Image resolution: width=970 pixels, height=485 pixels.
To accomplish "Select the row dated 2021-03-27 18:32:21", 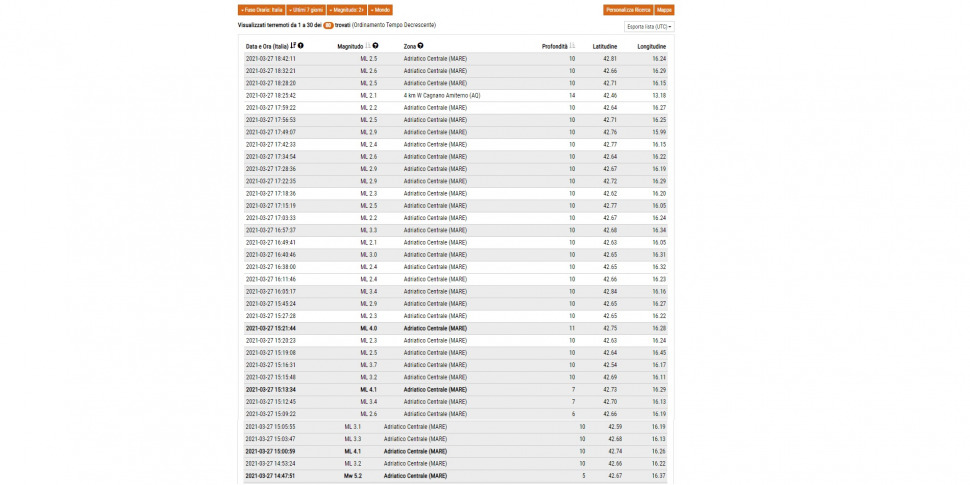I will point(455,71).
